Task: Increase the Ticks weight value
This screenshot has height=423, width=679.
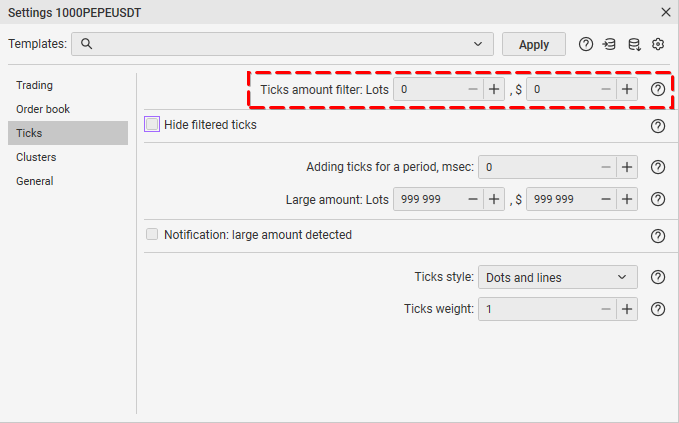Action: coord(627,309)
